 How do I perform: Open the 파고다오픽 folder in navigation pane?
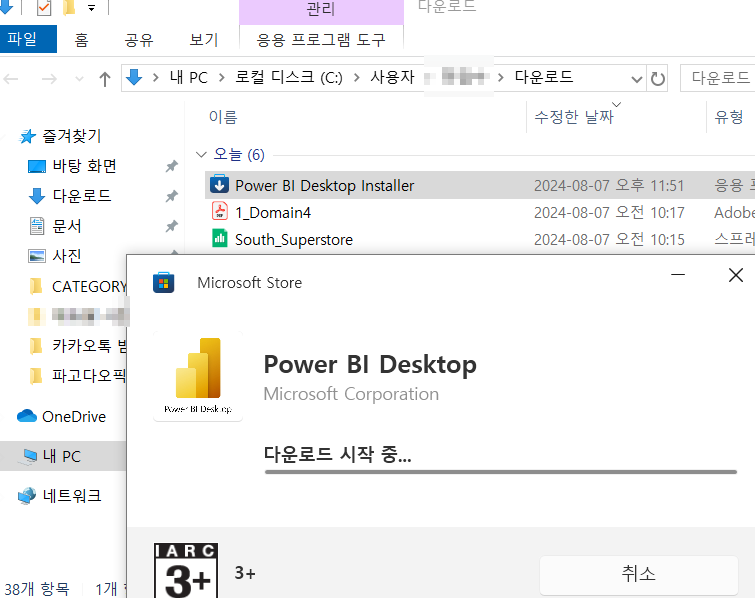(x=89, y=375)
